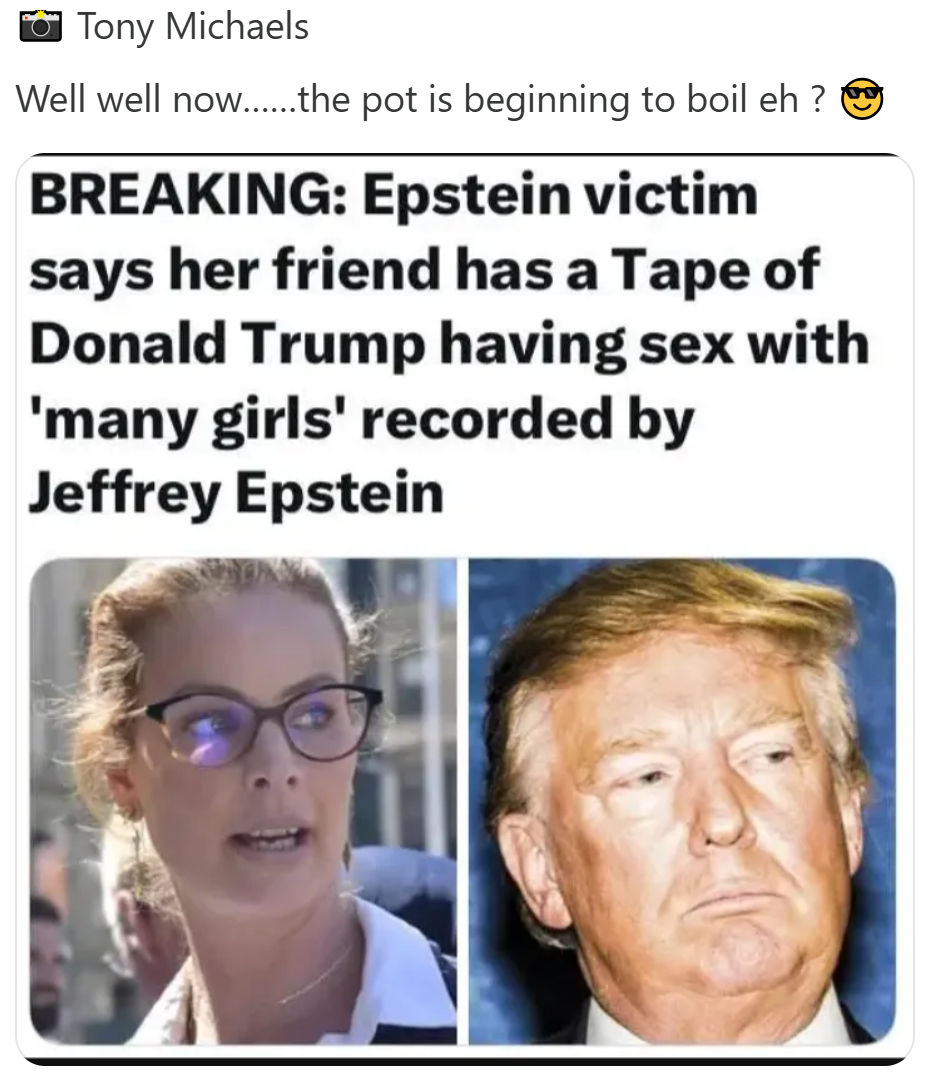Click the sunglasses smiley emoji
945x1073 pixels.
862,100
